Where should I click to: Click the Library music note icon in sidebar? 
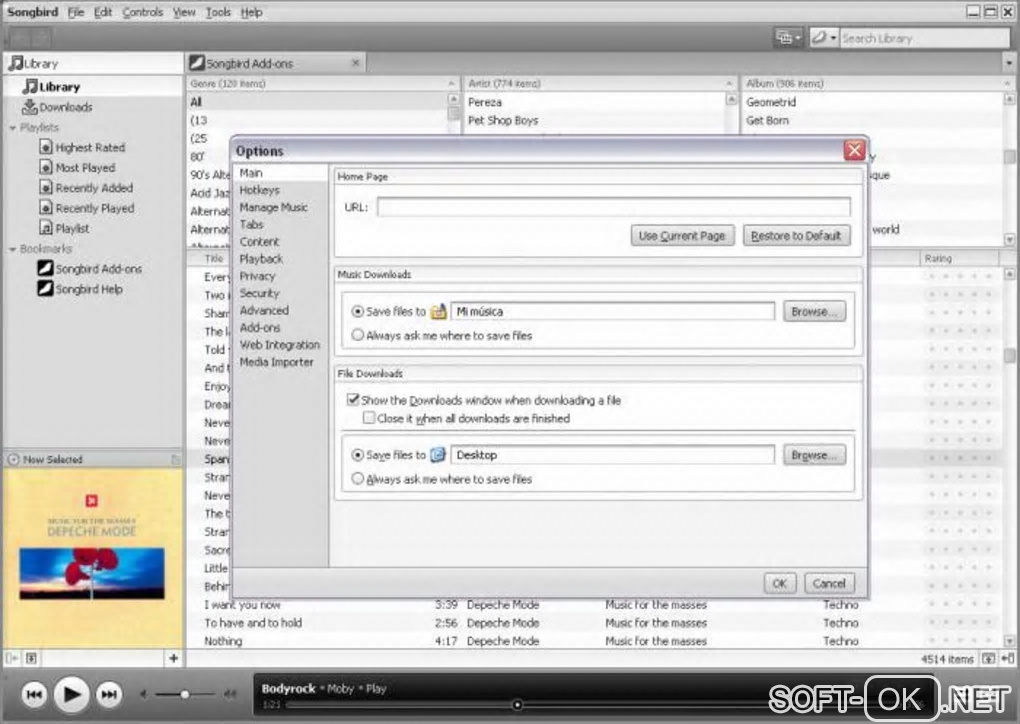[x=29, y=87]
